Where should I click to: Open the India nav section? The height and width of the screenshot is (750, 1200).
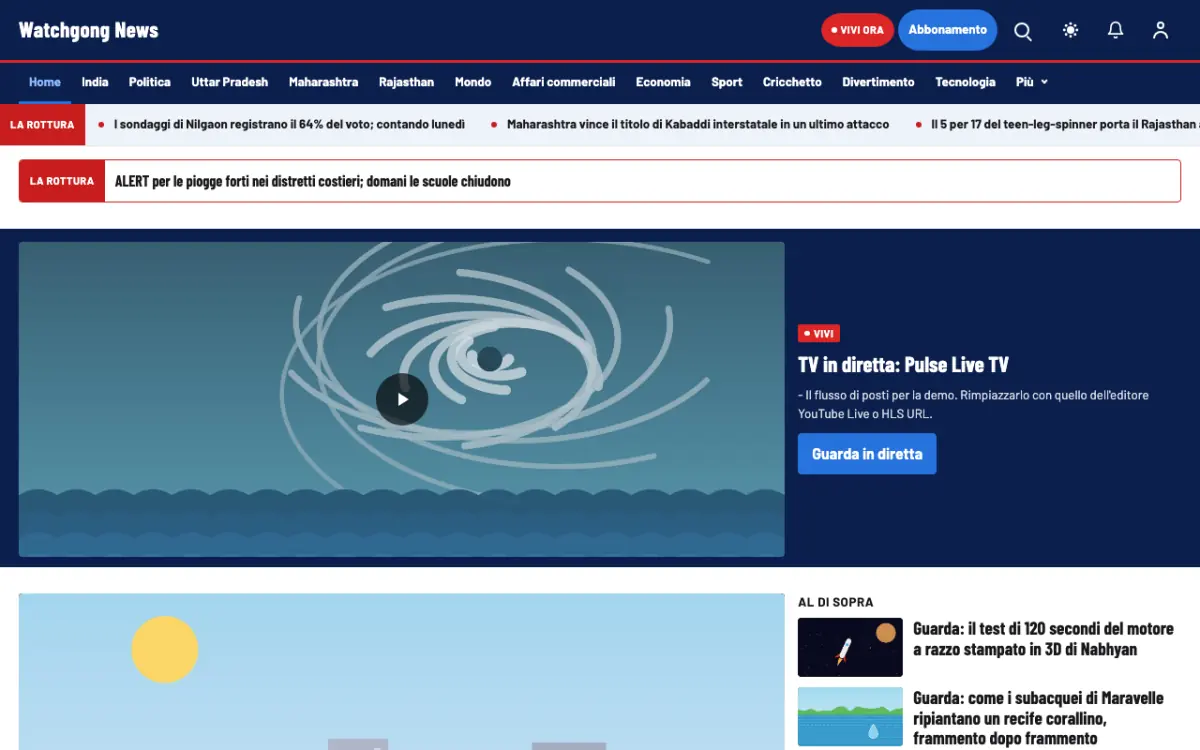95,82
